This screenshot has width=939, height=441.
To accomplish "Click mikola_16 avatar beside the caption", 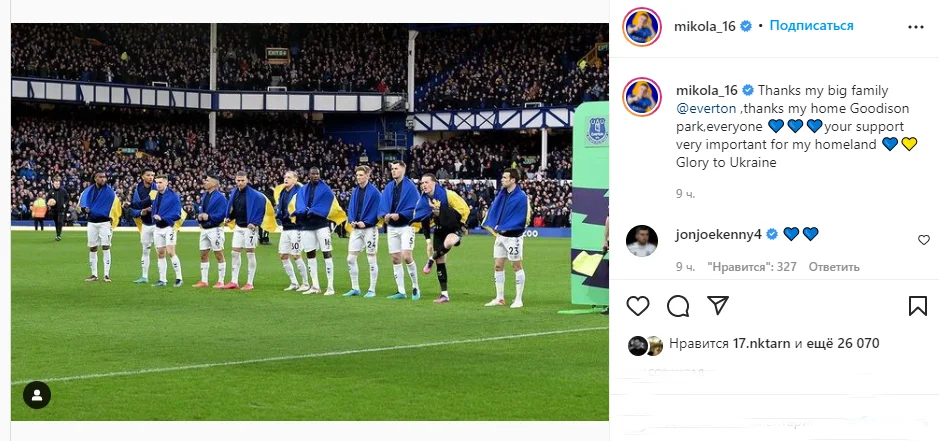I will click(642, 96).
